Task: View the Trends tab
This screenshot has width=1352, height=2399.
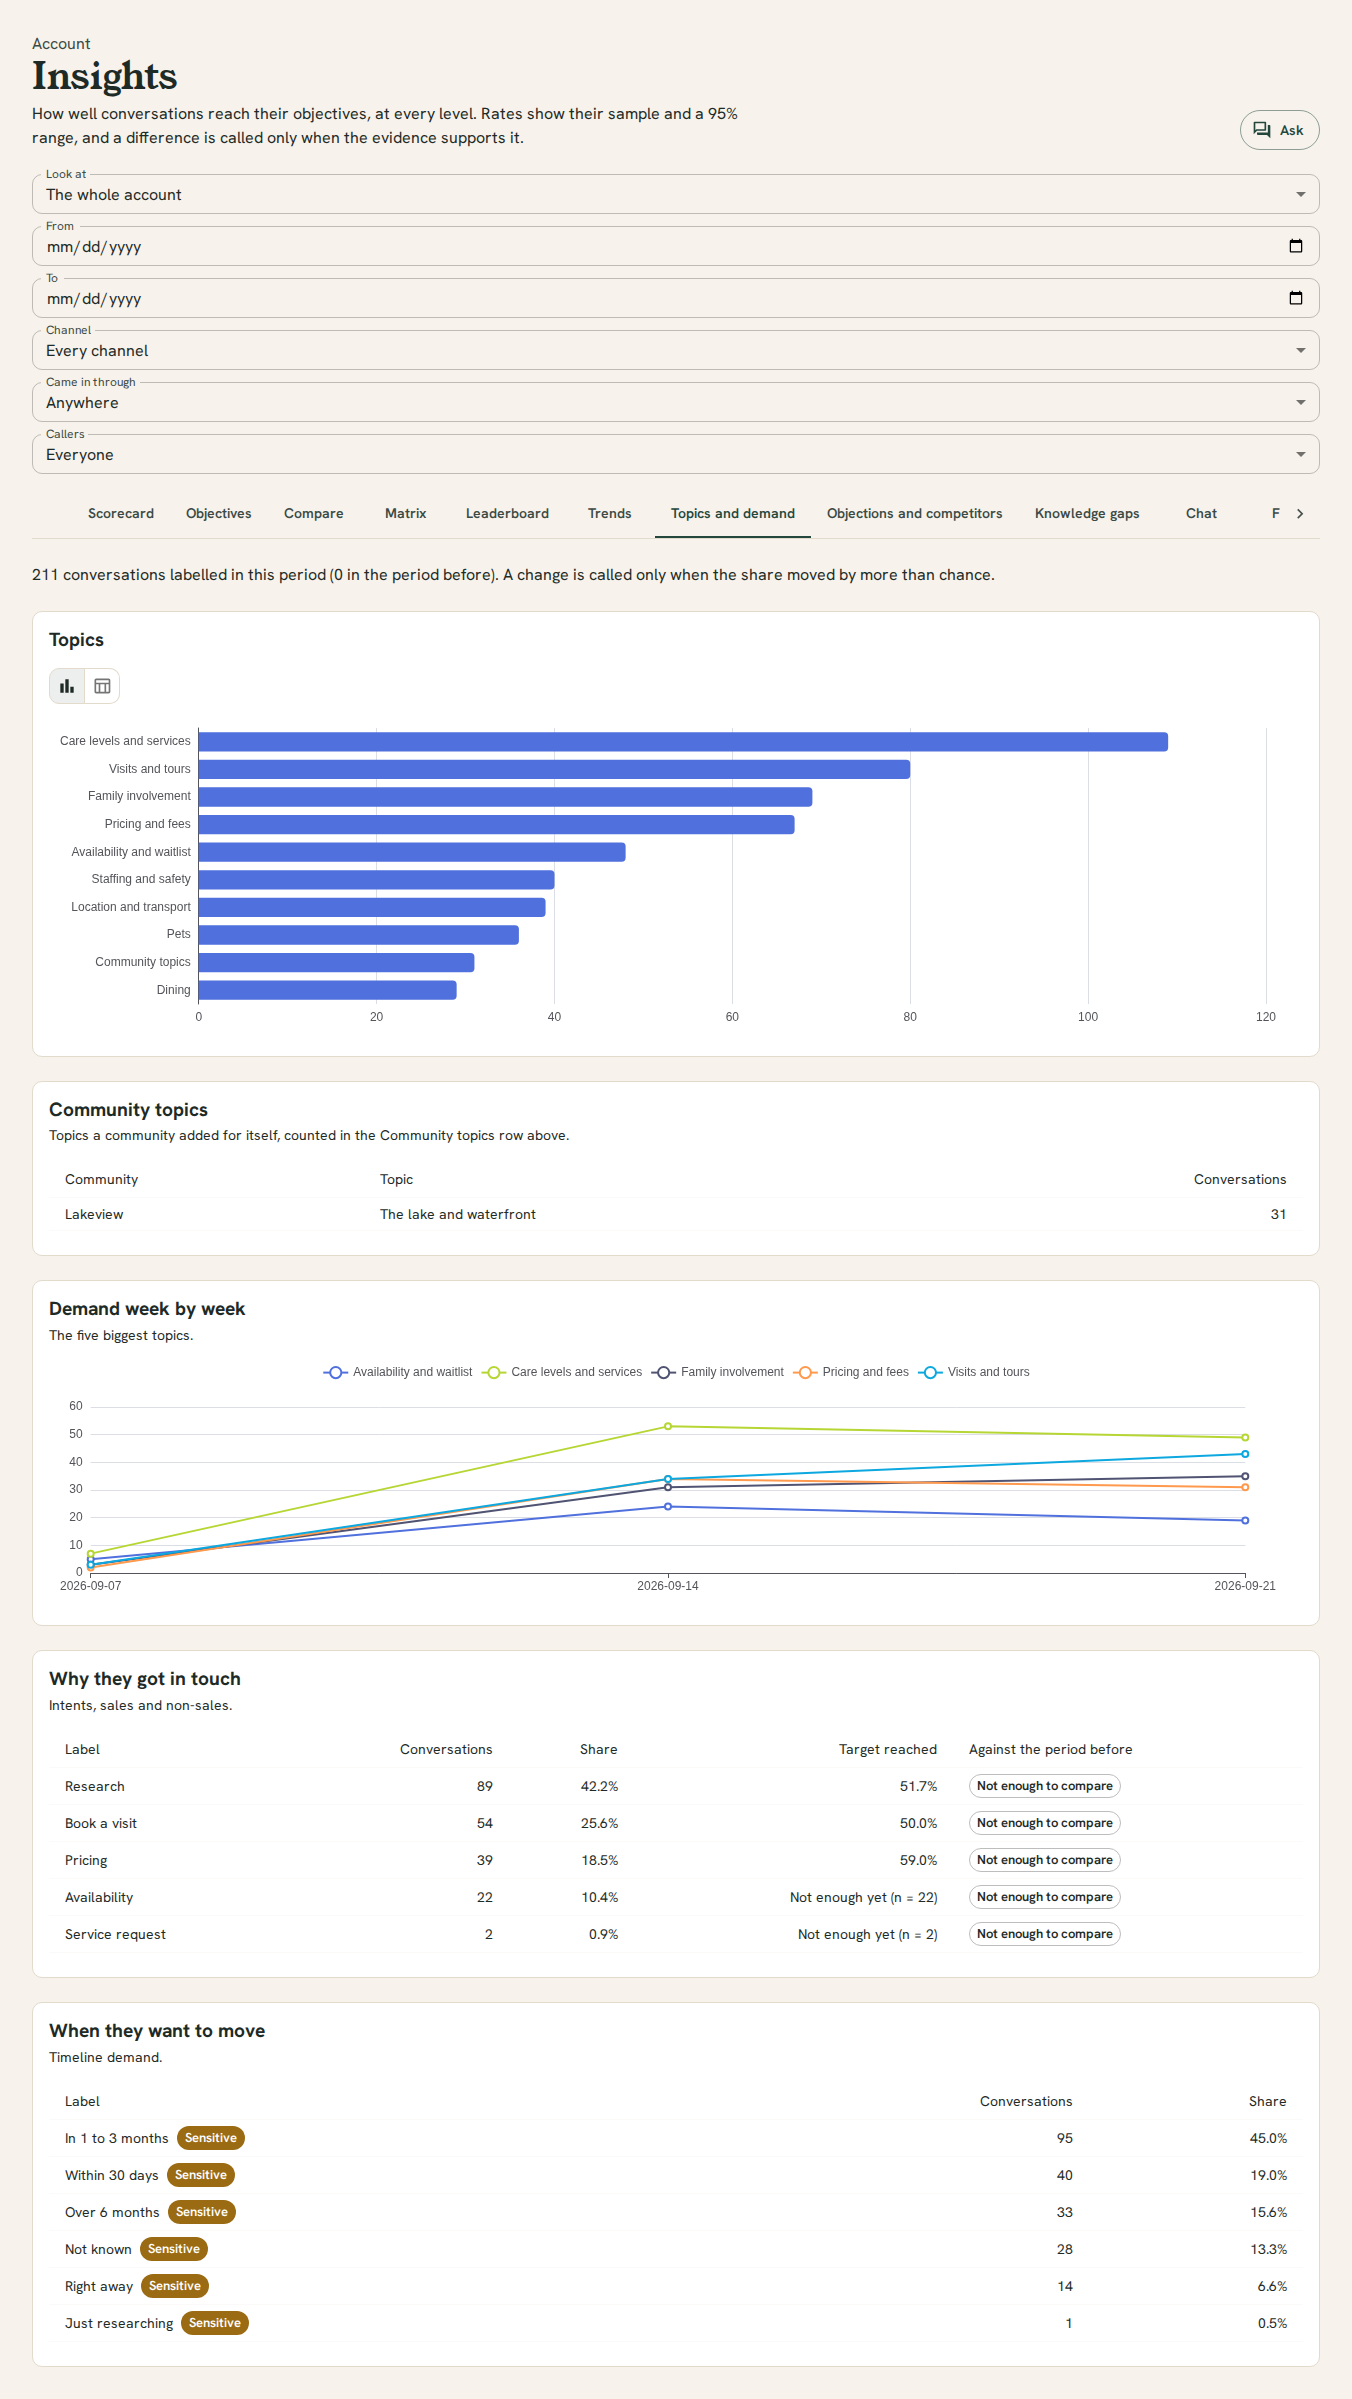Action: coord(610,513)
